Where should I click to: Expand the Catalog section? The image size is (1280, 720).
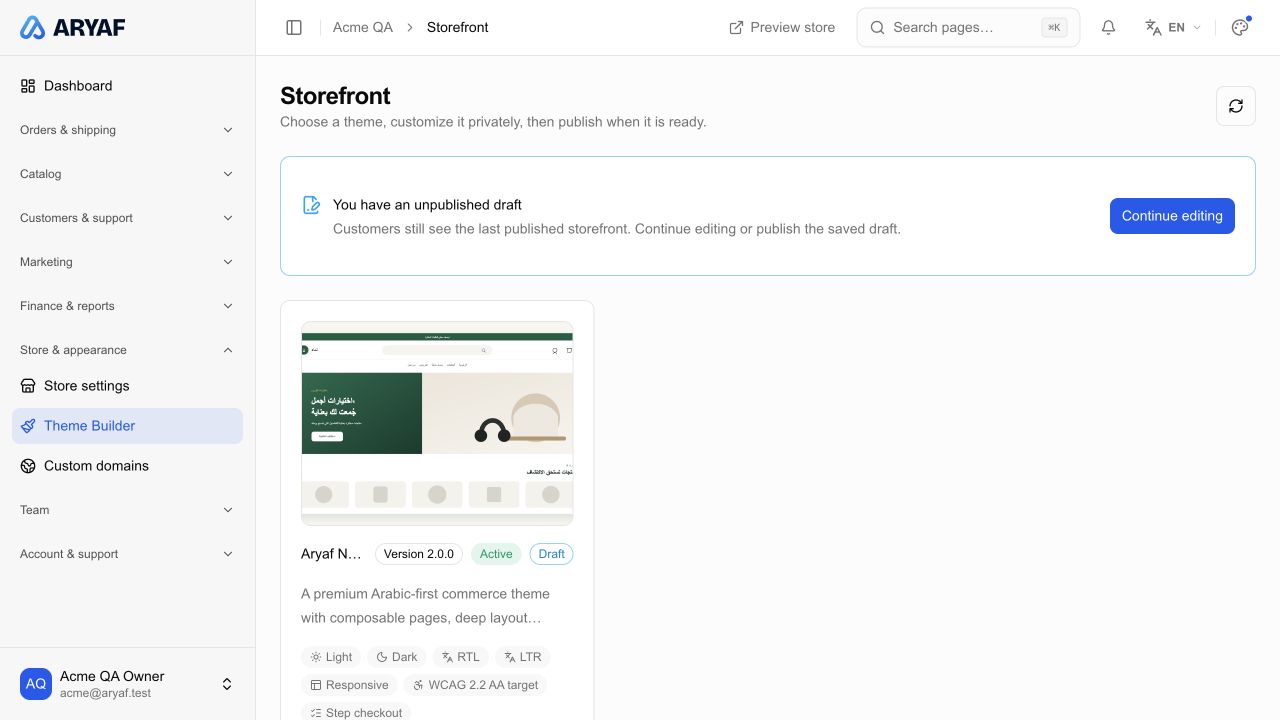(x=127, y=174)
